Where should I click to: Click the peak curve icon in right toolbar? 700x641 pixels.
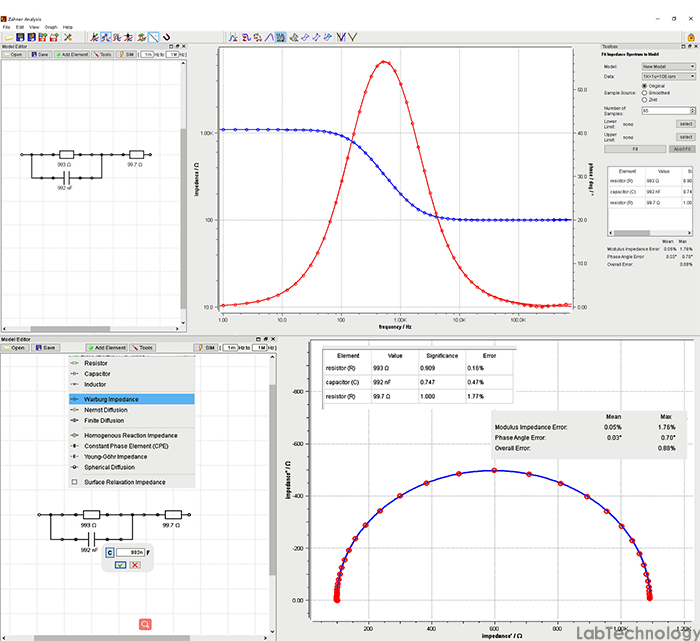pyautogui.click(x=269, y=37)
